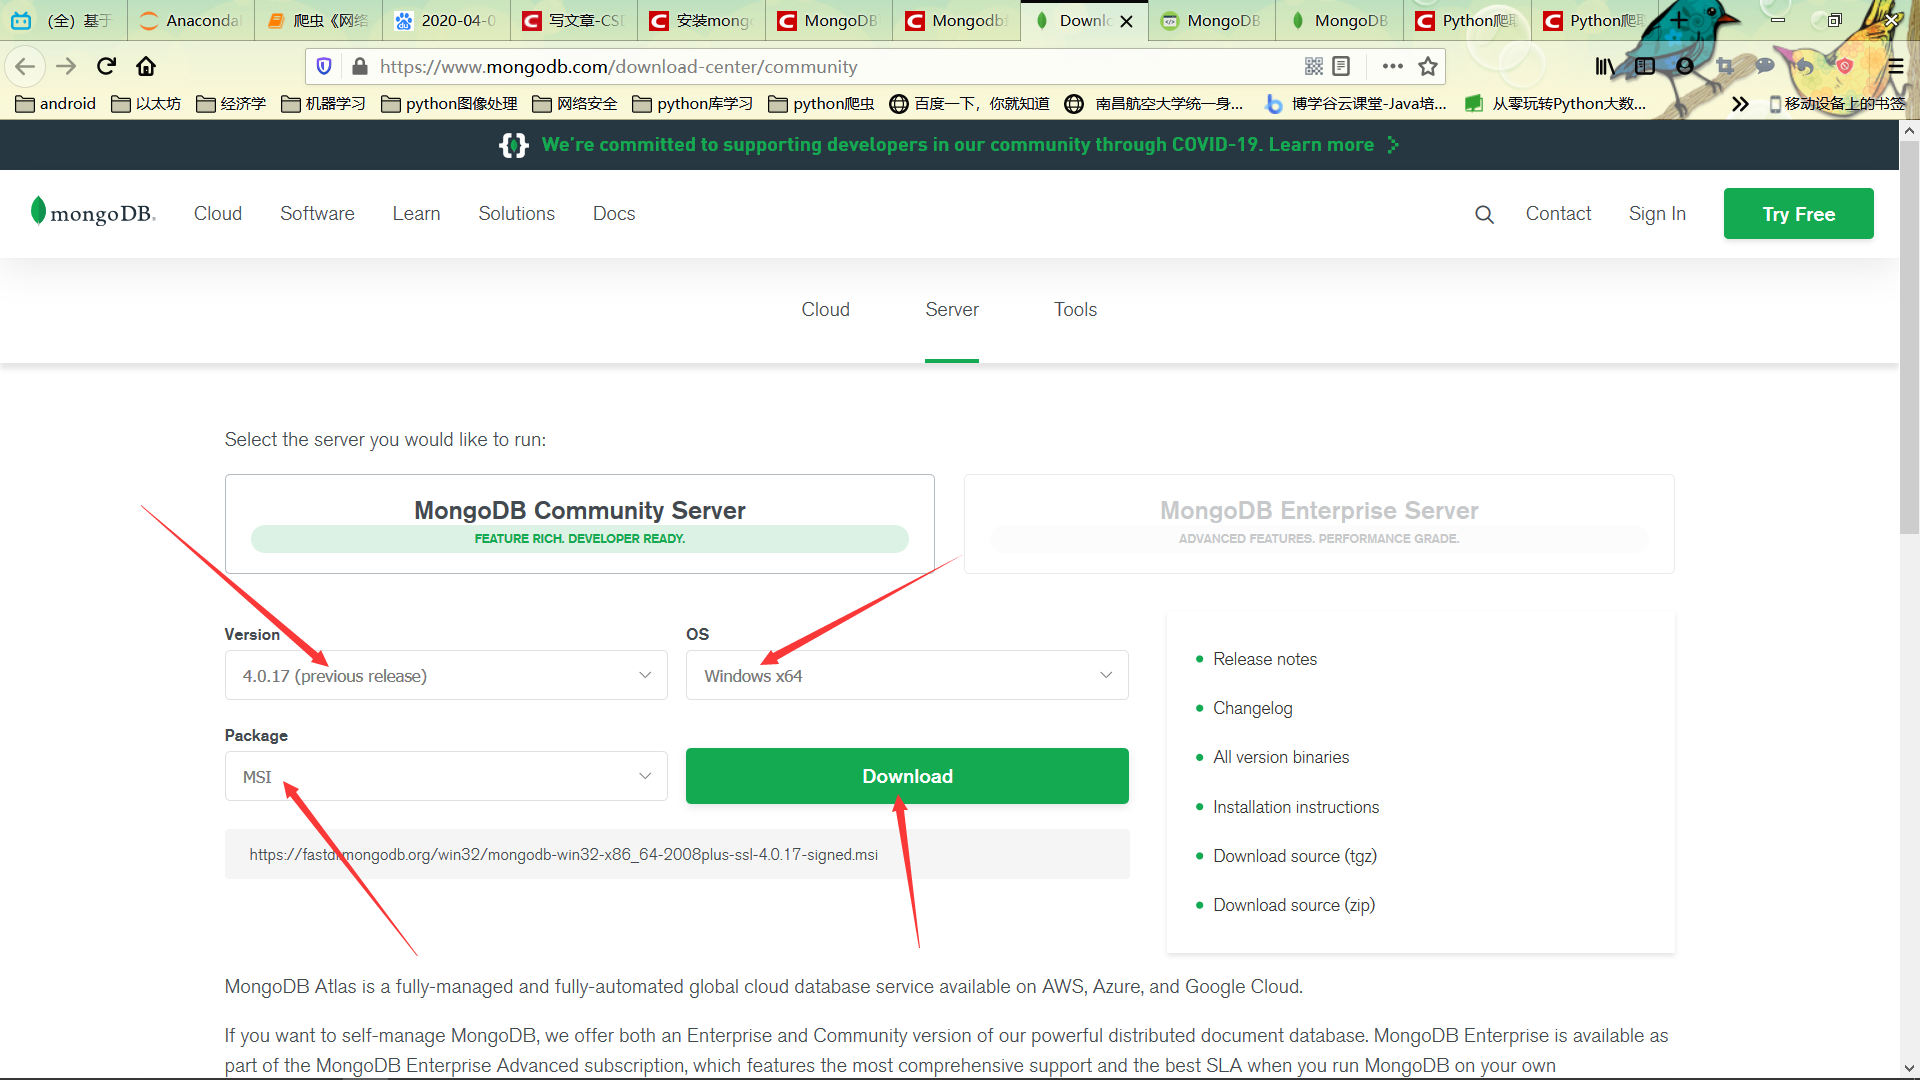Click Download source (tgz) link
Viewport: 1920px width, 1080px height.
pos(1295,856)
